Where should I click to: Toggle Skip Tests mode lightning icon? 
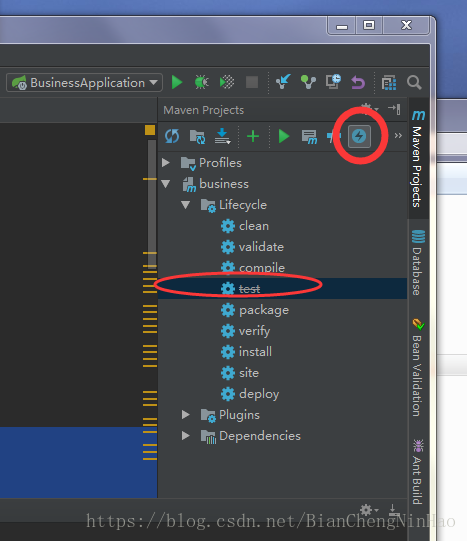359,136
